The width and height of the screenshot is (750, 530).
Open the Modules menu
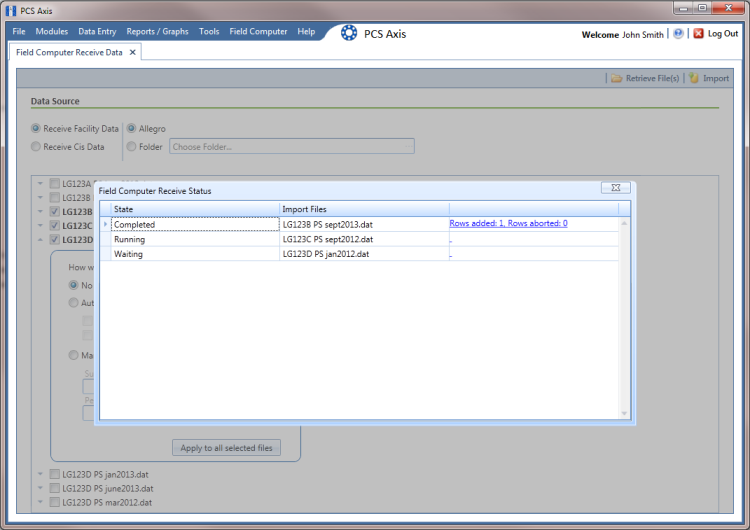52,32
